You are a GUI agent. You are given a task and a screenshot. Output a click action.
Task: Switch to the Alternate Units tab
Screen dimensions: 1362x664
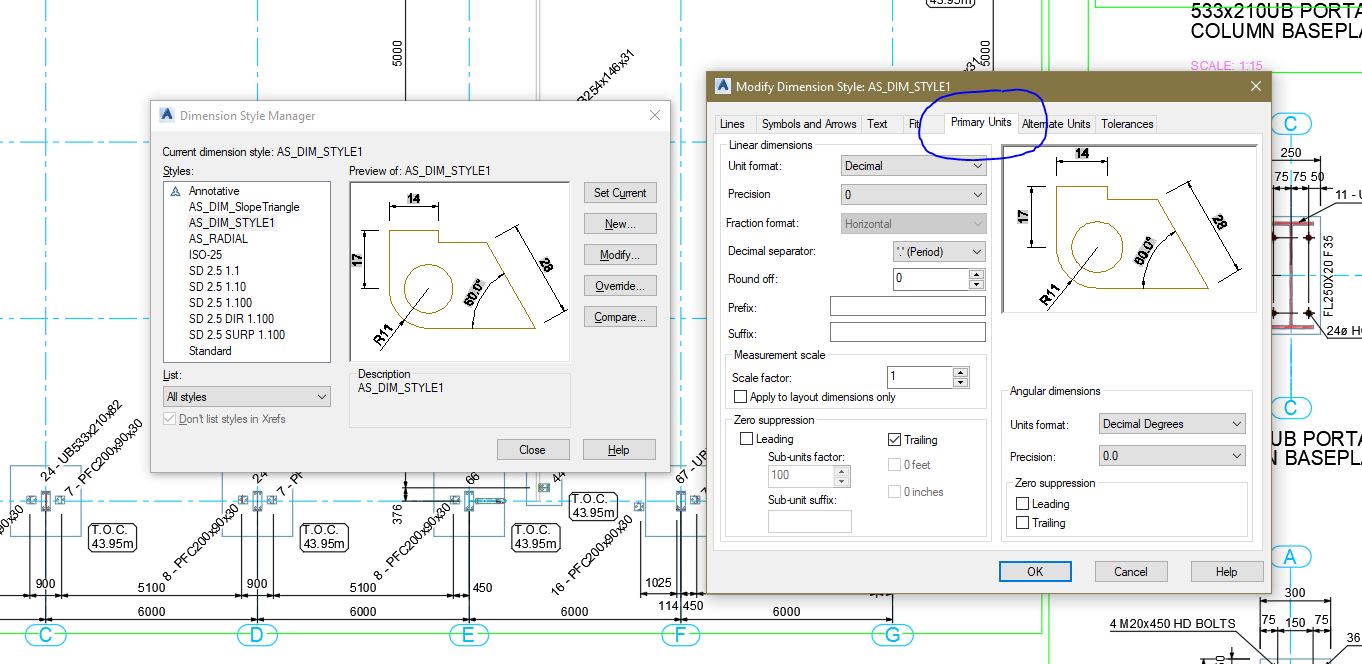tap(1056, 124)
